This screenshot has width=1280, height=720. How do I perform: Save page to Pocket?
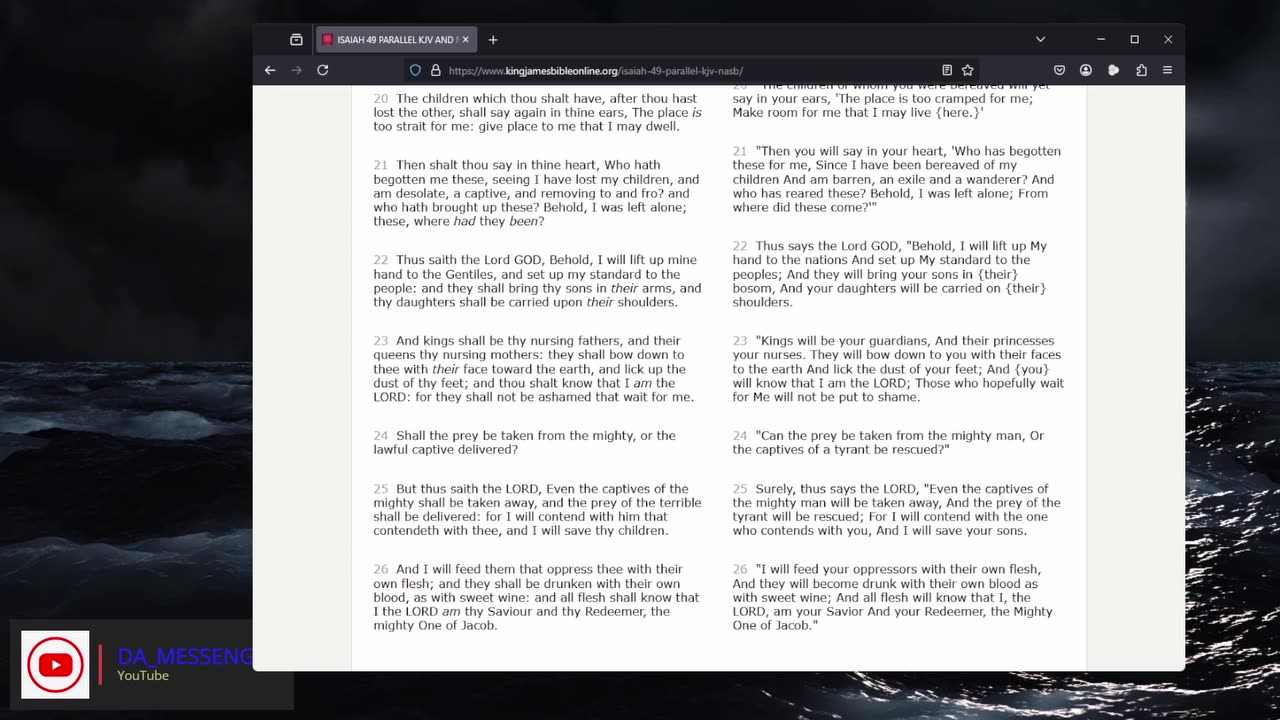pyautogui.click(x=1060, y=70)
